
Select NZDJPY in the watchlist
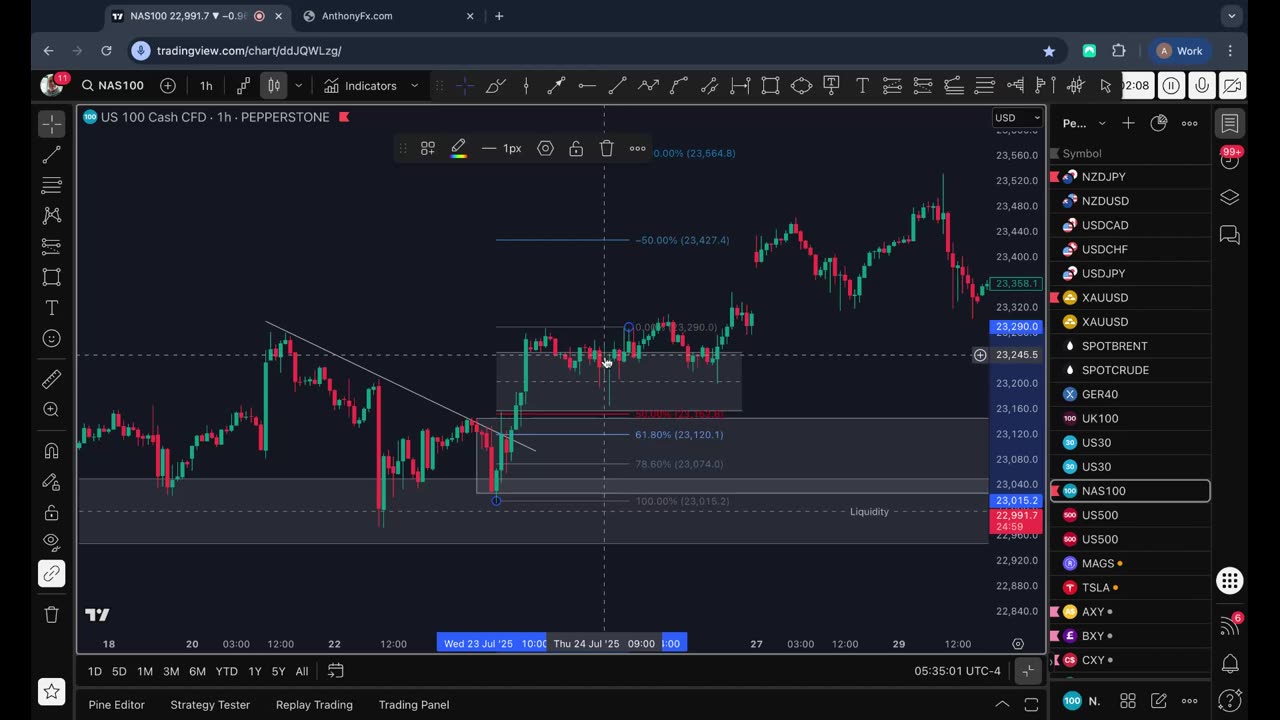coord(1130,177)
